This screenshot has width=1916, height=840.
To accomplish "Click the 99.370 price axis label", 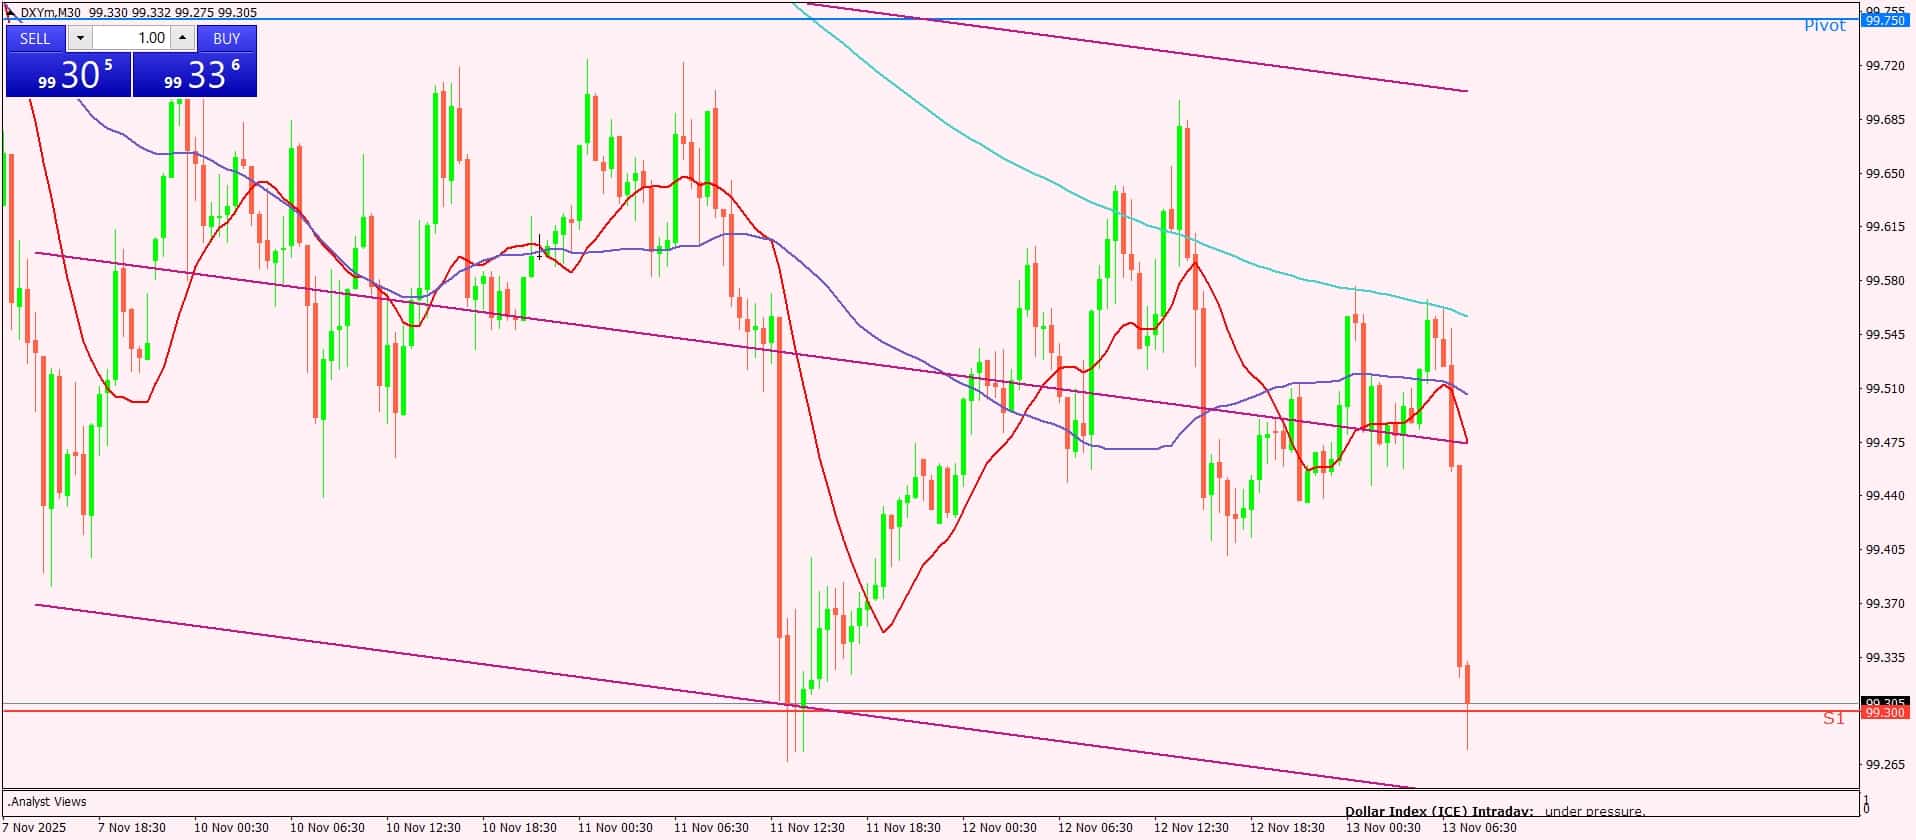I will (1885, 604).
